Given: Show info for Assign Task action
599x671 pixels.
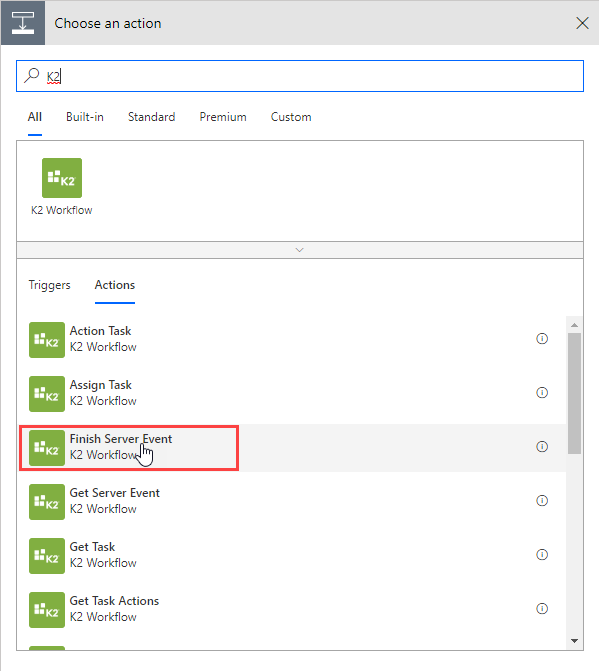Looking at the screenshot, I should point(542,392).
